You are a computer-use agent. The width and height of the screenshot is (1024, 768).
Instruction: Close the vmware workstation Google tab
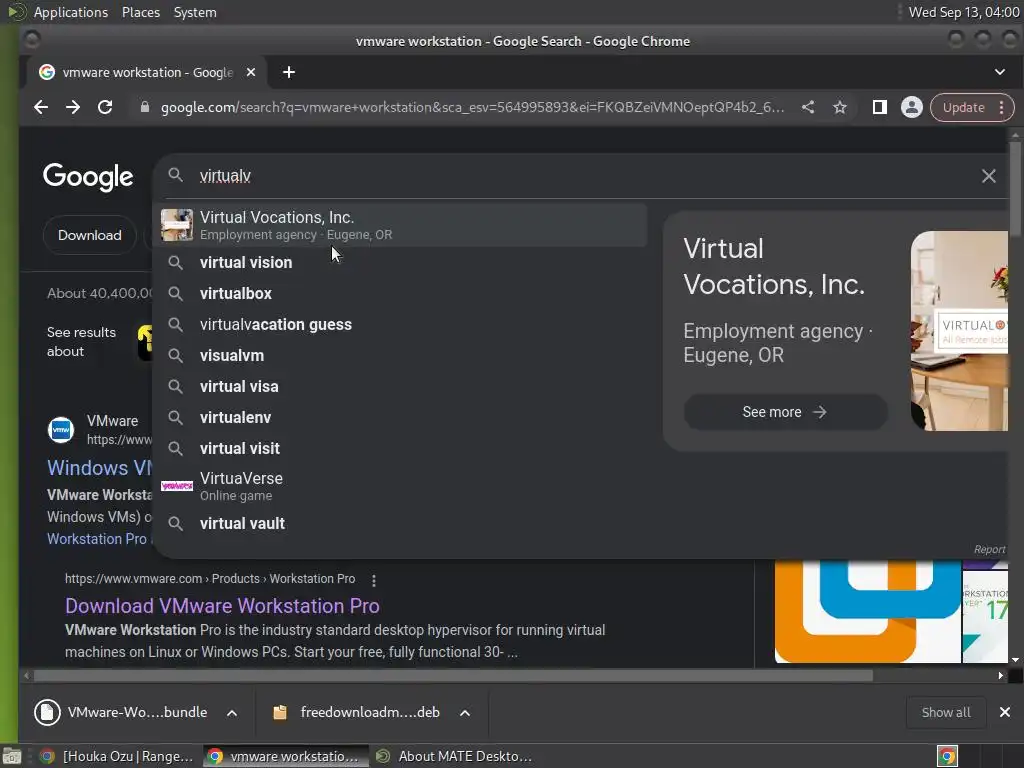[x=251, y=72]
